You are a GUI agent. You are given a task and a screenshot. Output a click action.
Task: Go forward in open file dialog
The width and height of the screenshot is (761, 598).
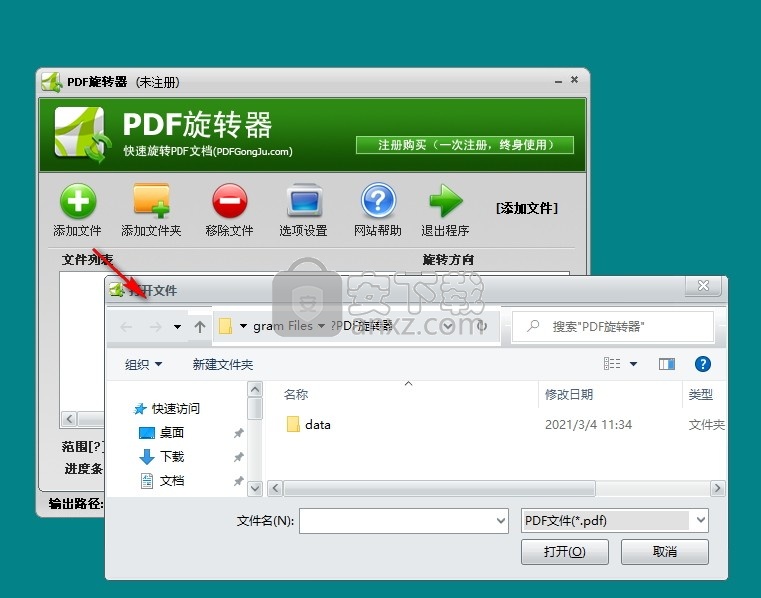[155, 327]
